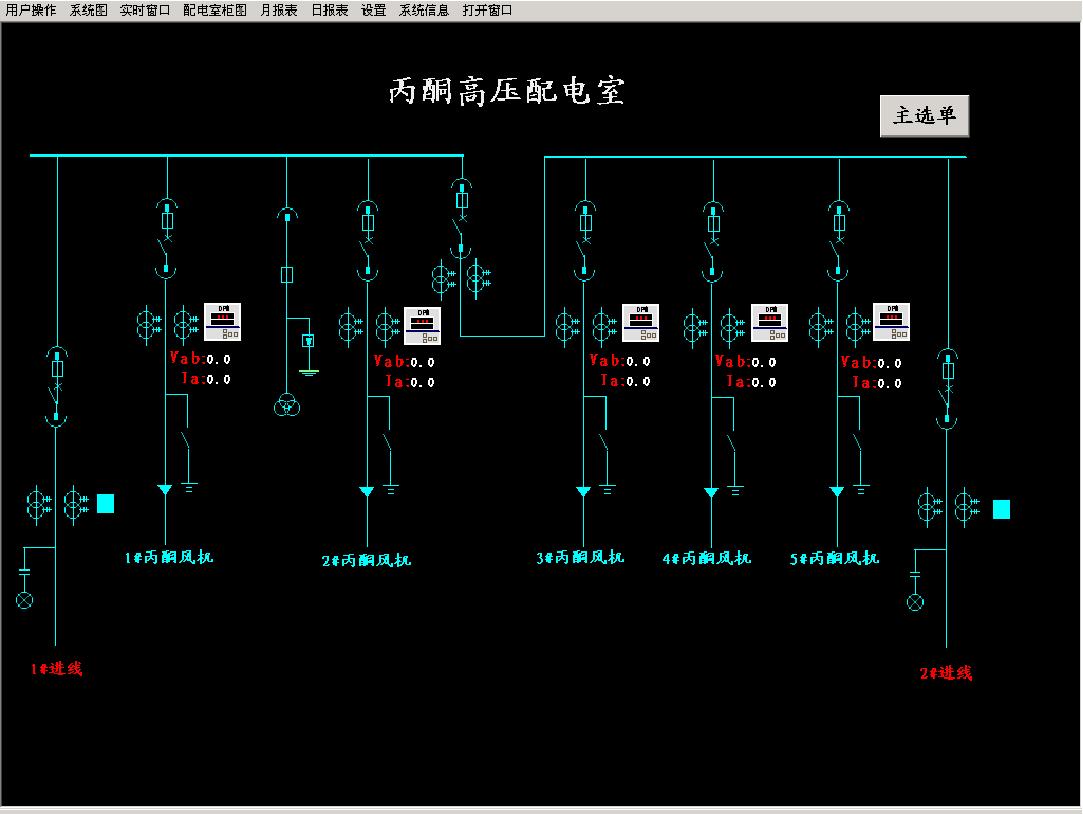Open the 配电室柜图 menu
This screenshot has height=814, width=1083.
click(214, 10)
